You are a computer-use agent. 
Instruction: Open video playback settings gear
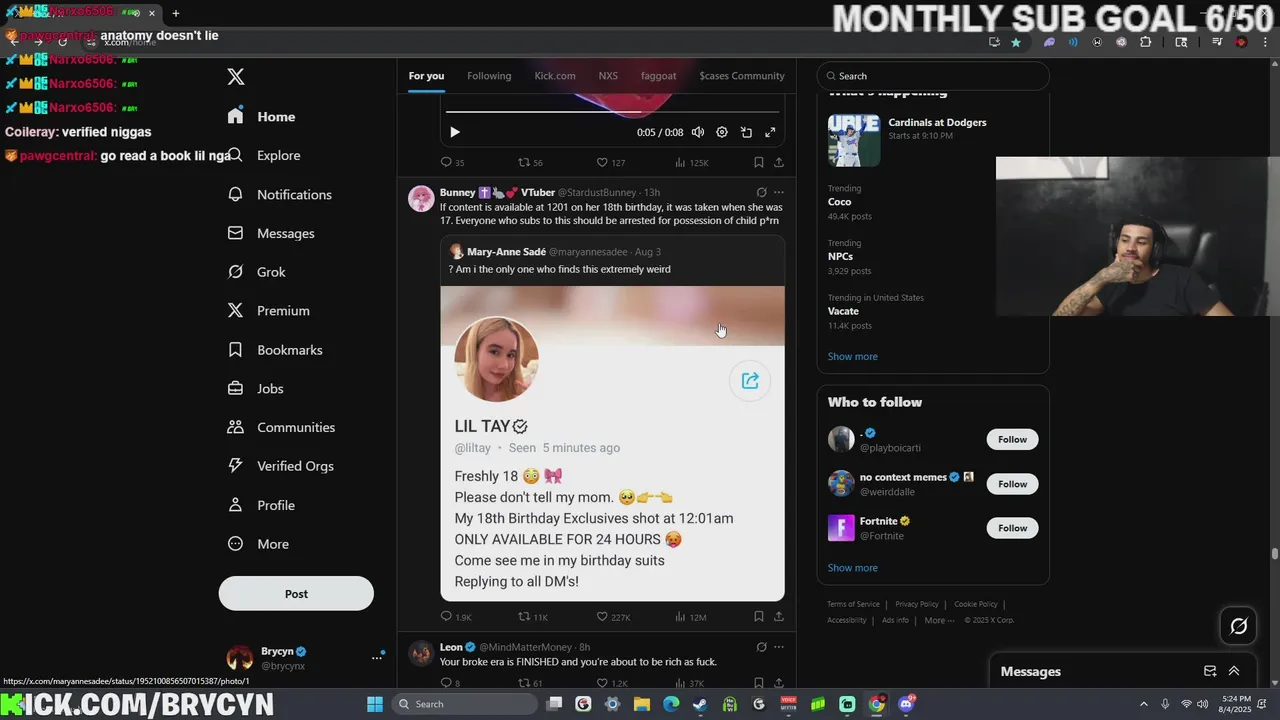(722, 132)
